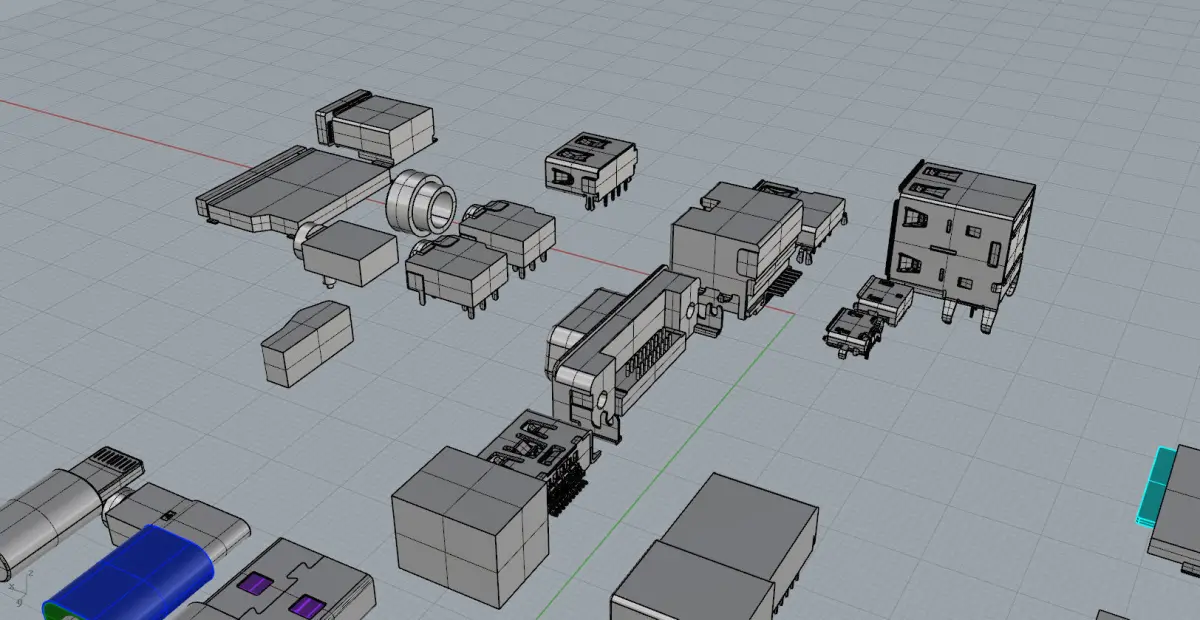Select the lower small micro connector near stacked port
This screenshot has height=620, width=1200.
tap(852, 330)
